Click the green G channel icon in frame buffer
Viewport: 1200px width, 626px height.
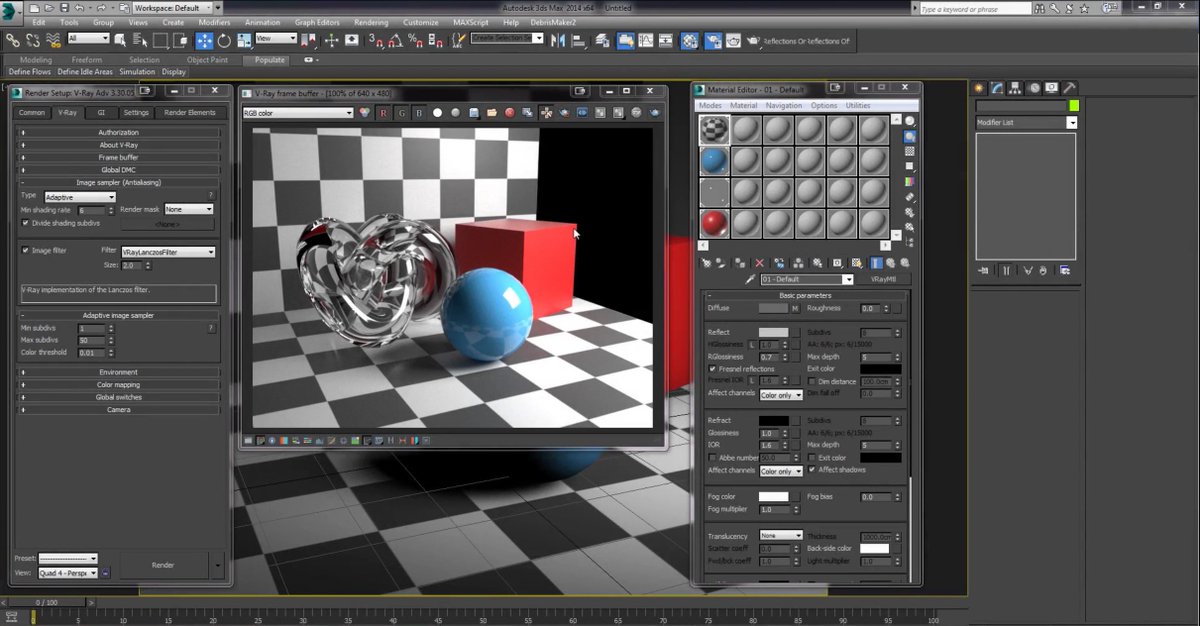402,112
